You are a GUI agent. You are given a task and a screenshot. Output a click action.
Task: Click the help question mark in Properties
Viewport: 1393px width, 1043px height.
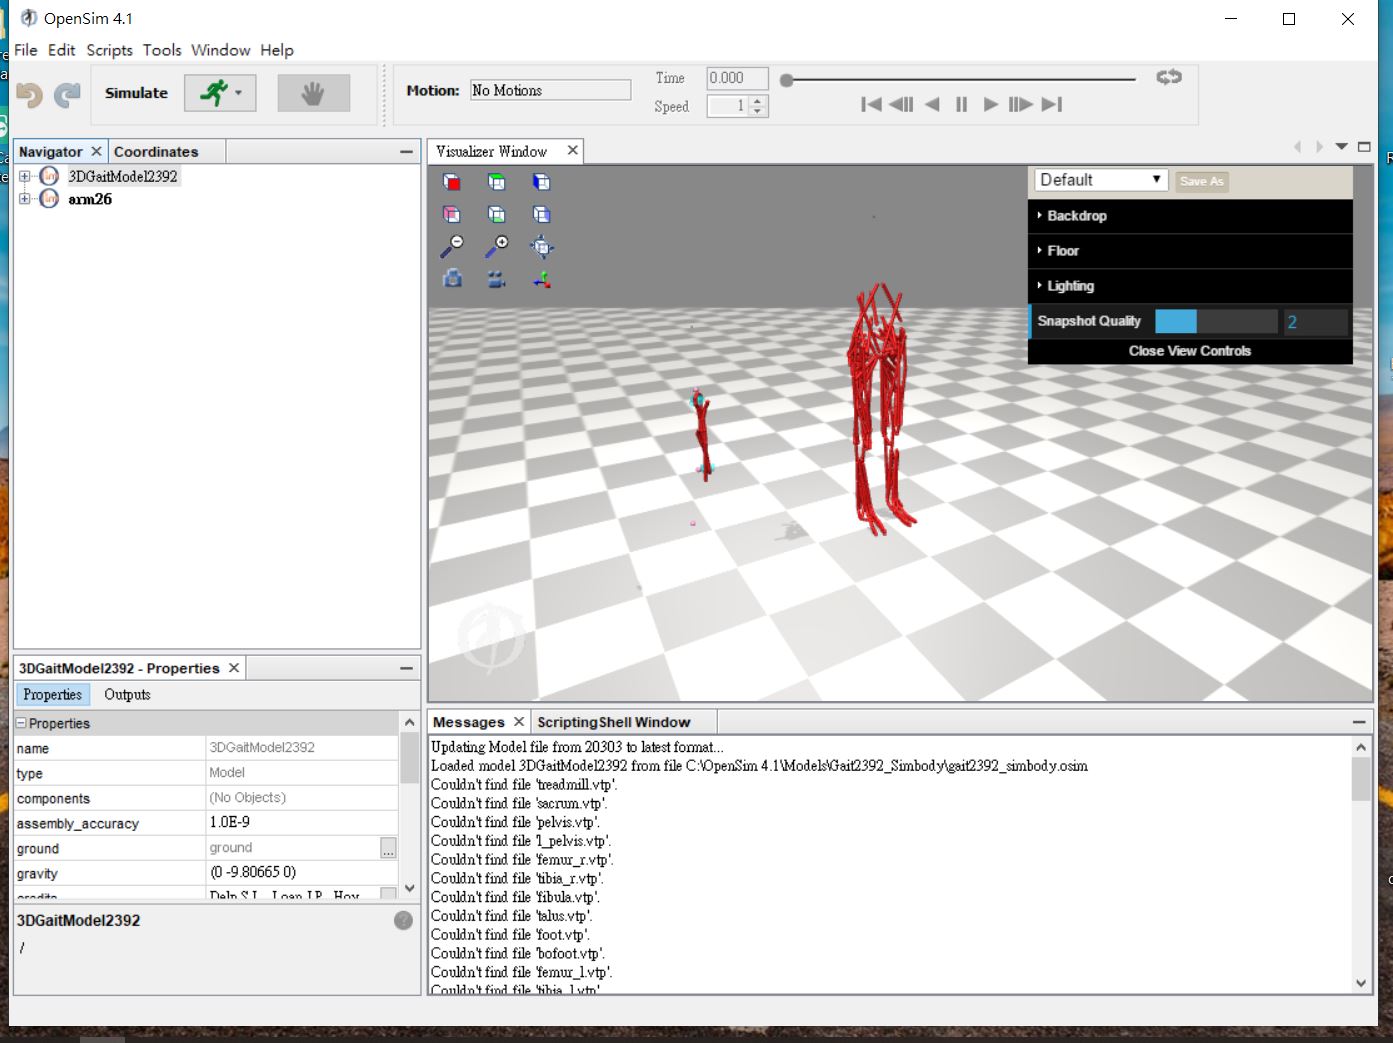(403, 921)
